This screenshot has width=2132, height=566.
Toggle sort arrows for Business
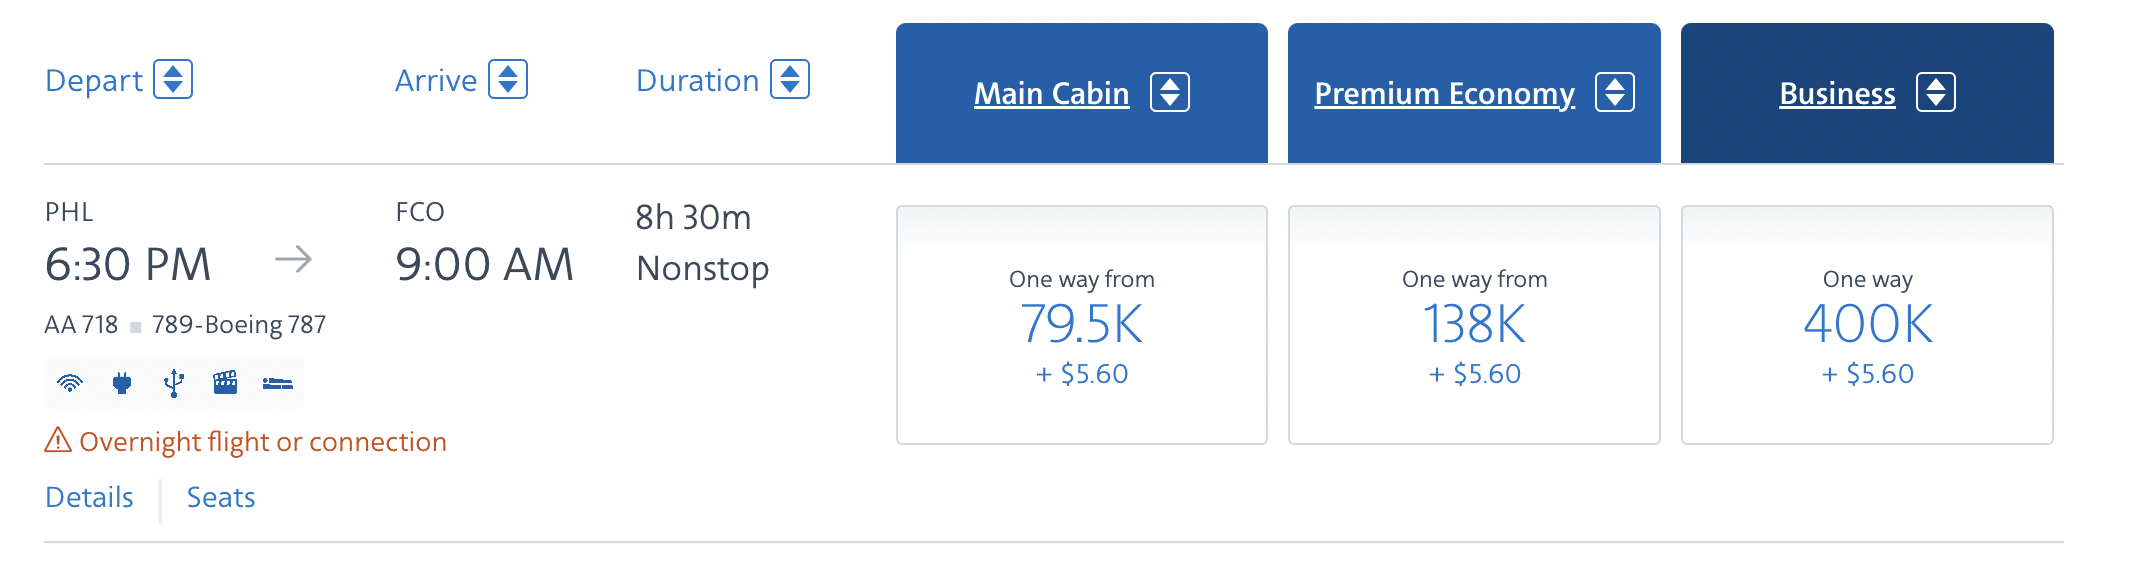(x=1936, y=93)
